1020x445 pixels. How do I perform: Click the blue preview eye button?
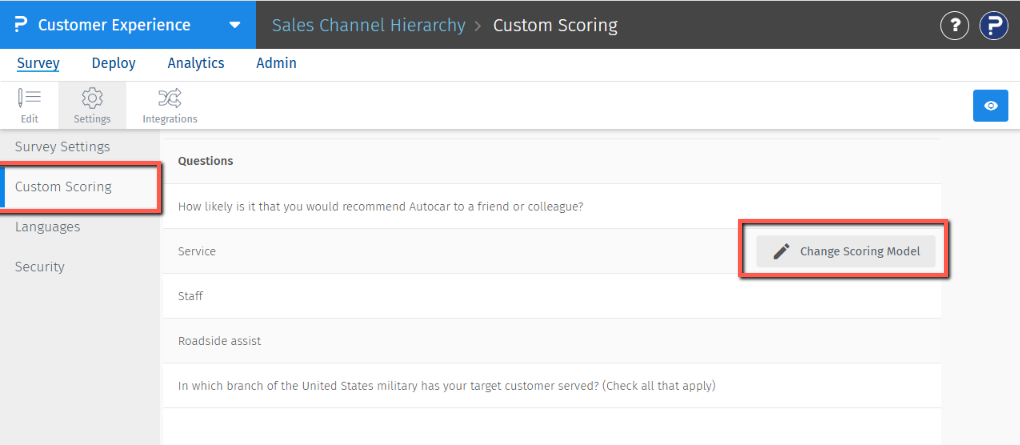click(991, 105)
